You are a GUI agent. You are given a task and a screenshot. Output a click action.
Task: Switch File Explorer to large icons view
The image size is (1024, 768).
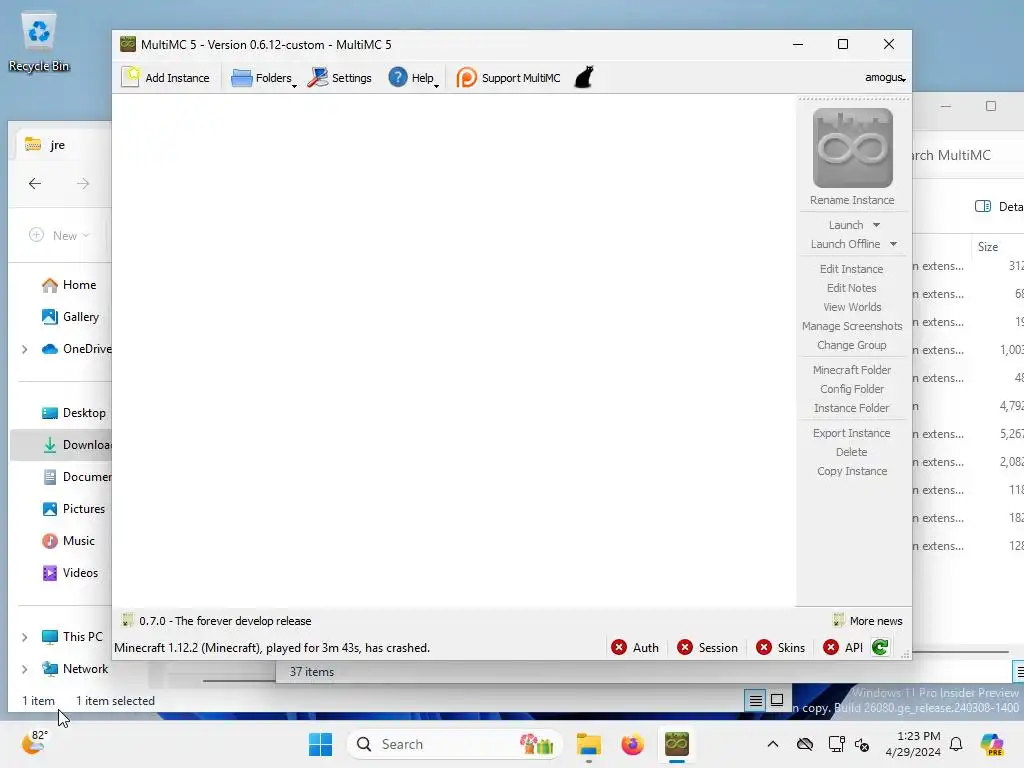tap(777, 700)
